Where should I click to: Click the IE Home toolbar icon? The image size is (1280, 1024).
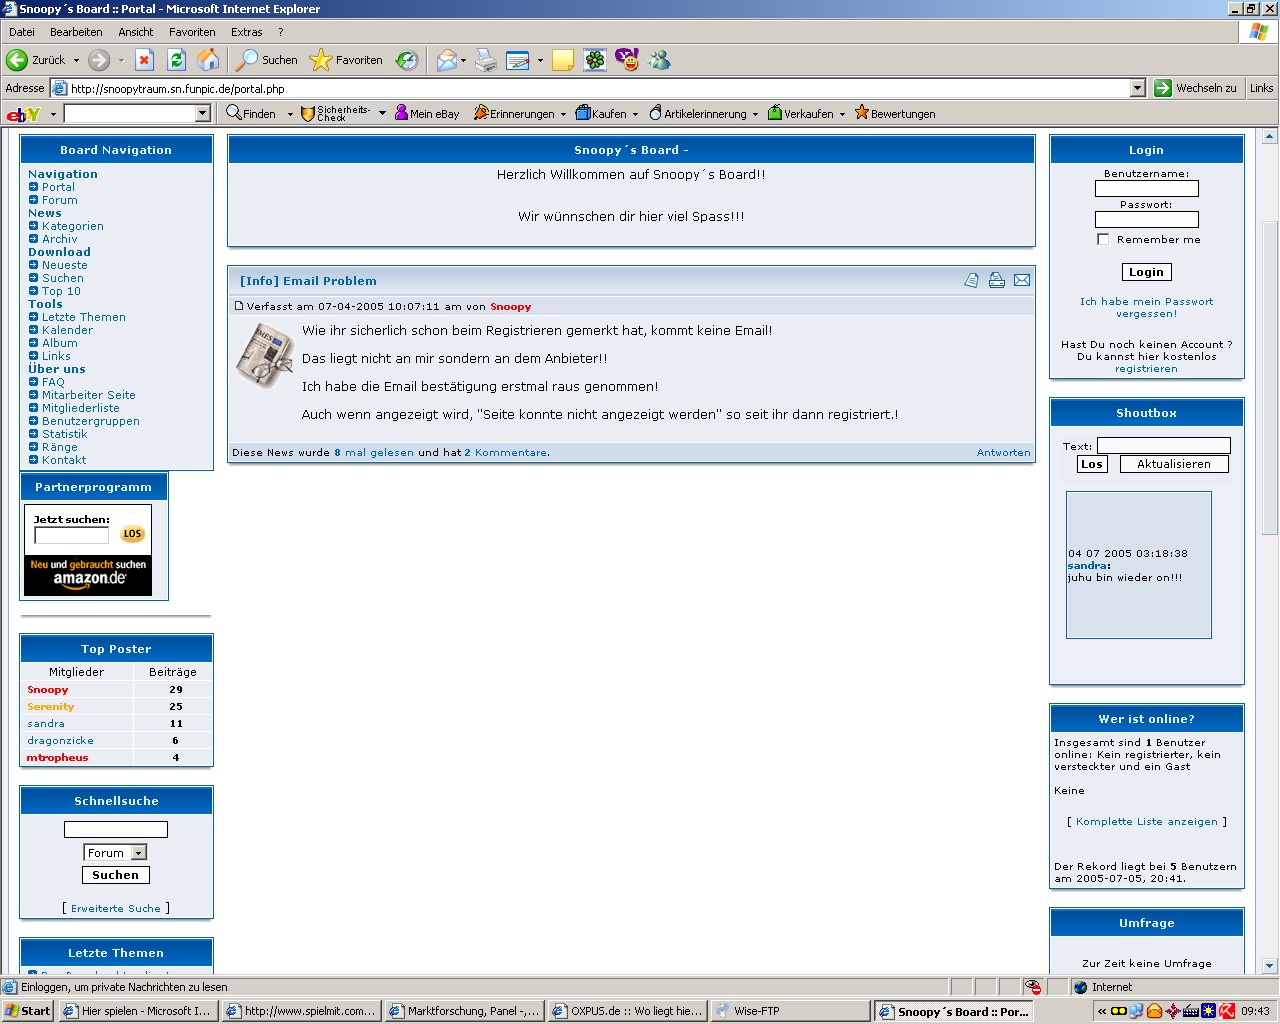(x=208, y=60)
